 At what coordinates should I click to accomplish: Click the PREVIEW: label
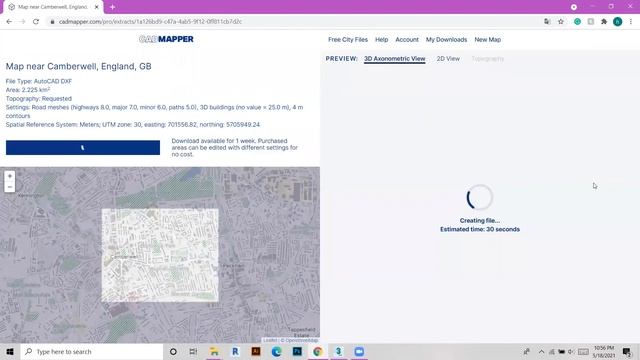pyautogui.click(x=342, y=59)
